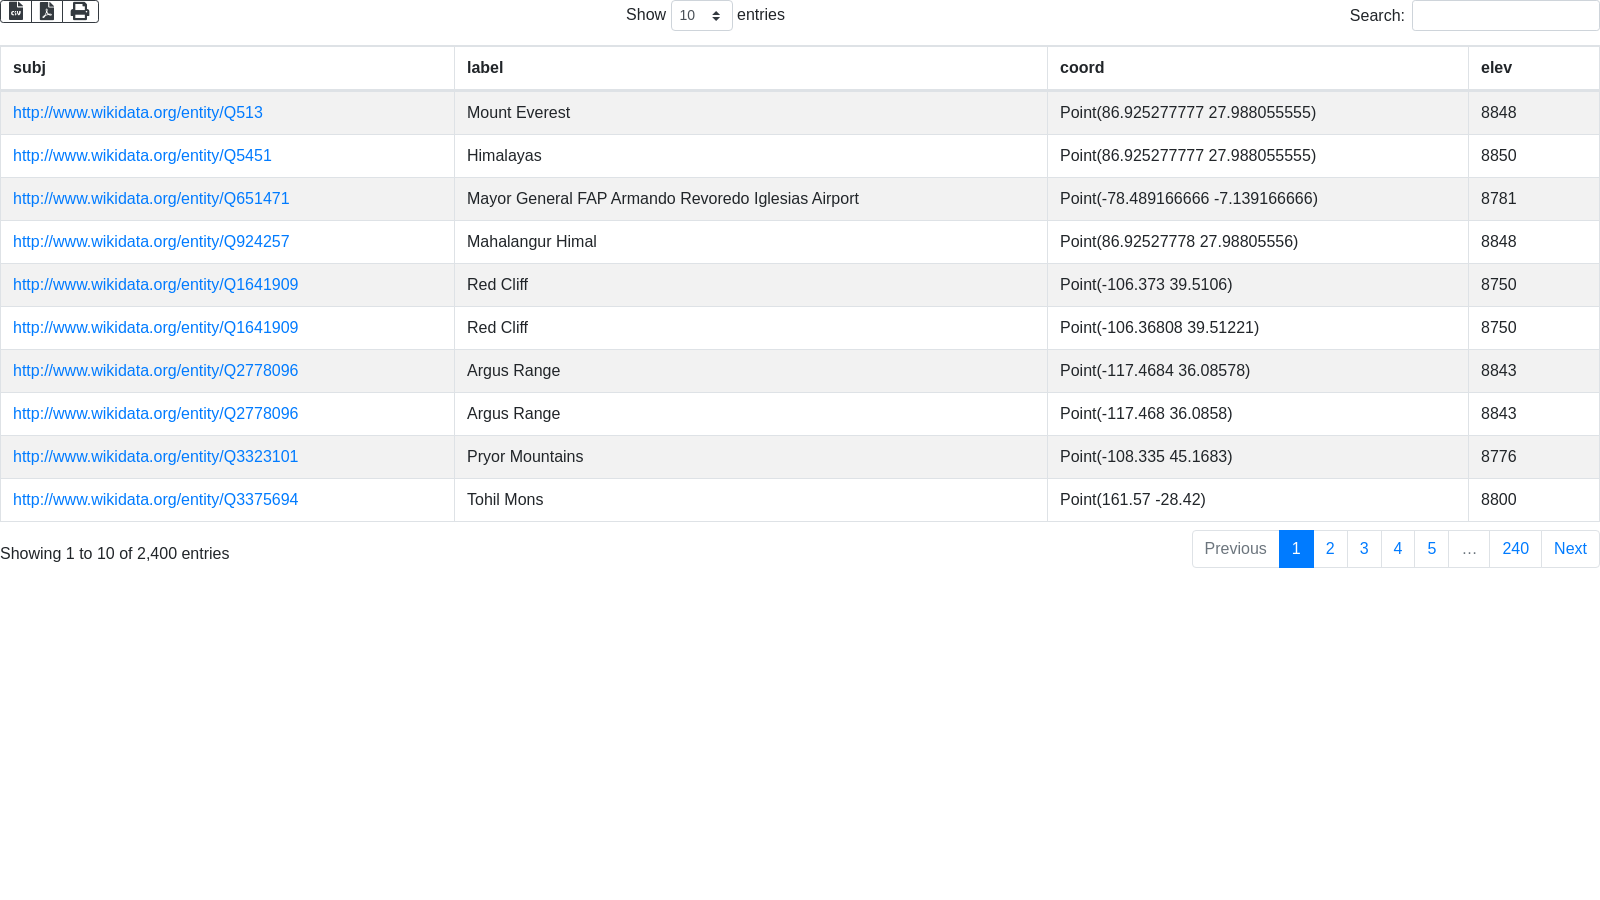This screenshot has width=1600, height=900.
Task: Sort by the elev column header
Action: coord(1496,68)
